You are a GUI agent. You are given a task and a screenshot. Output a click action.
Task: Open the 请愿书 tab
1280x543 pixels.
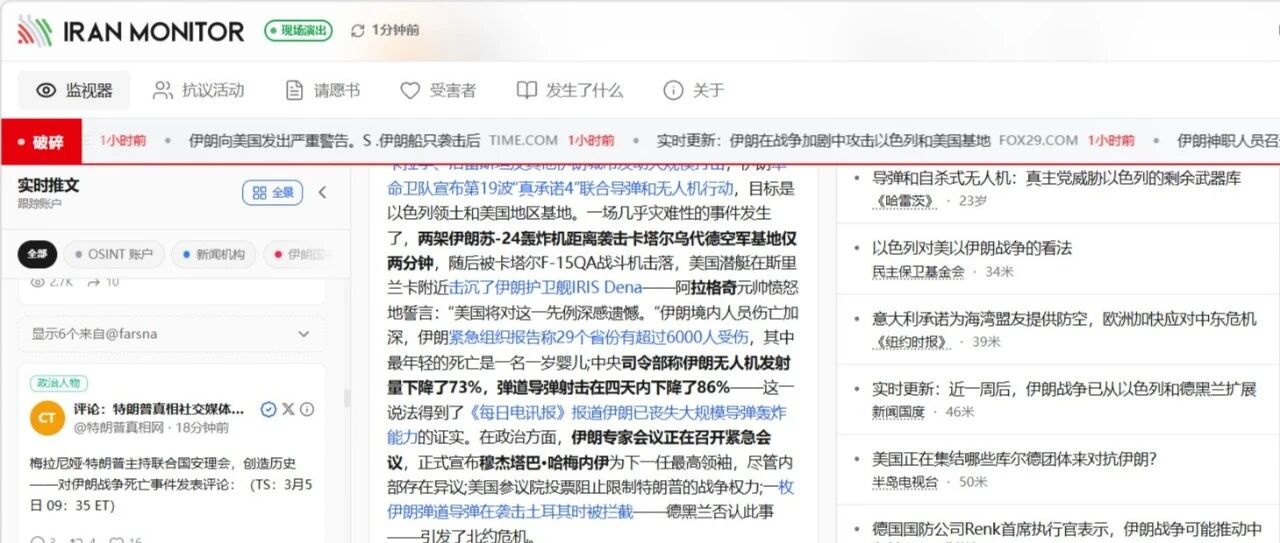(322, 90)
